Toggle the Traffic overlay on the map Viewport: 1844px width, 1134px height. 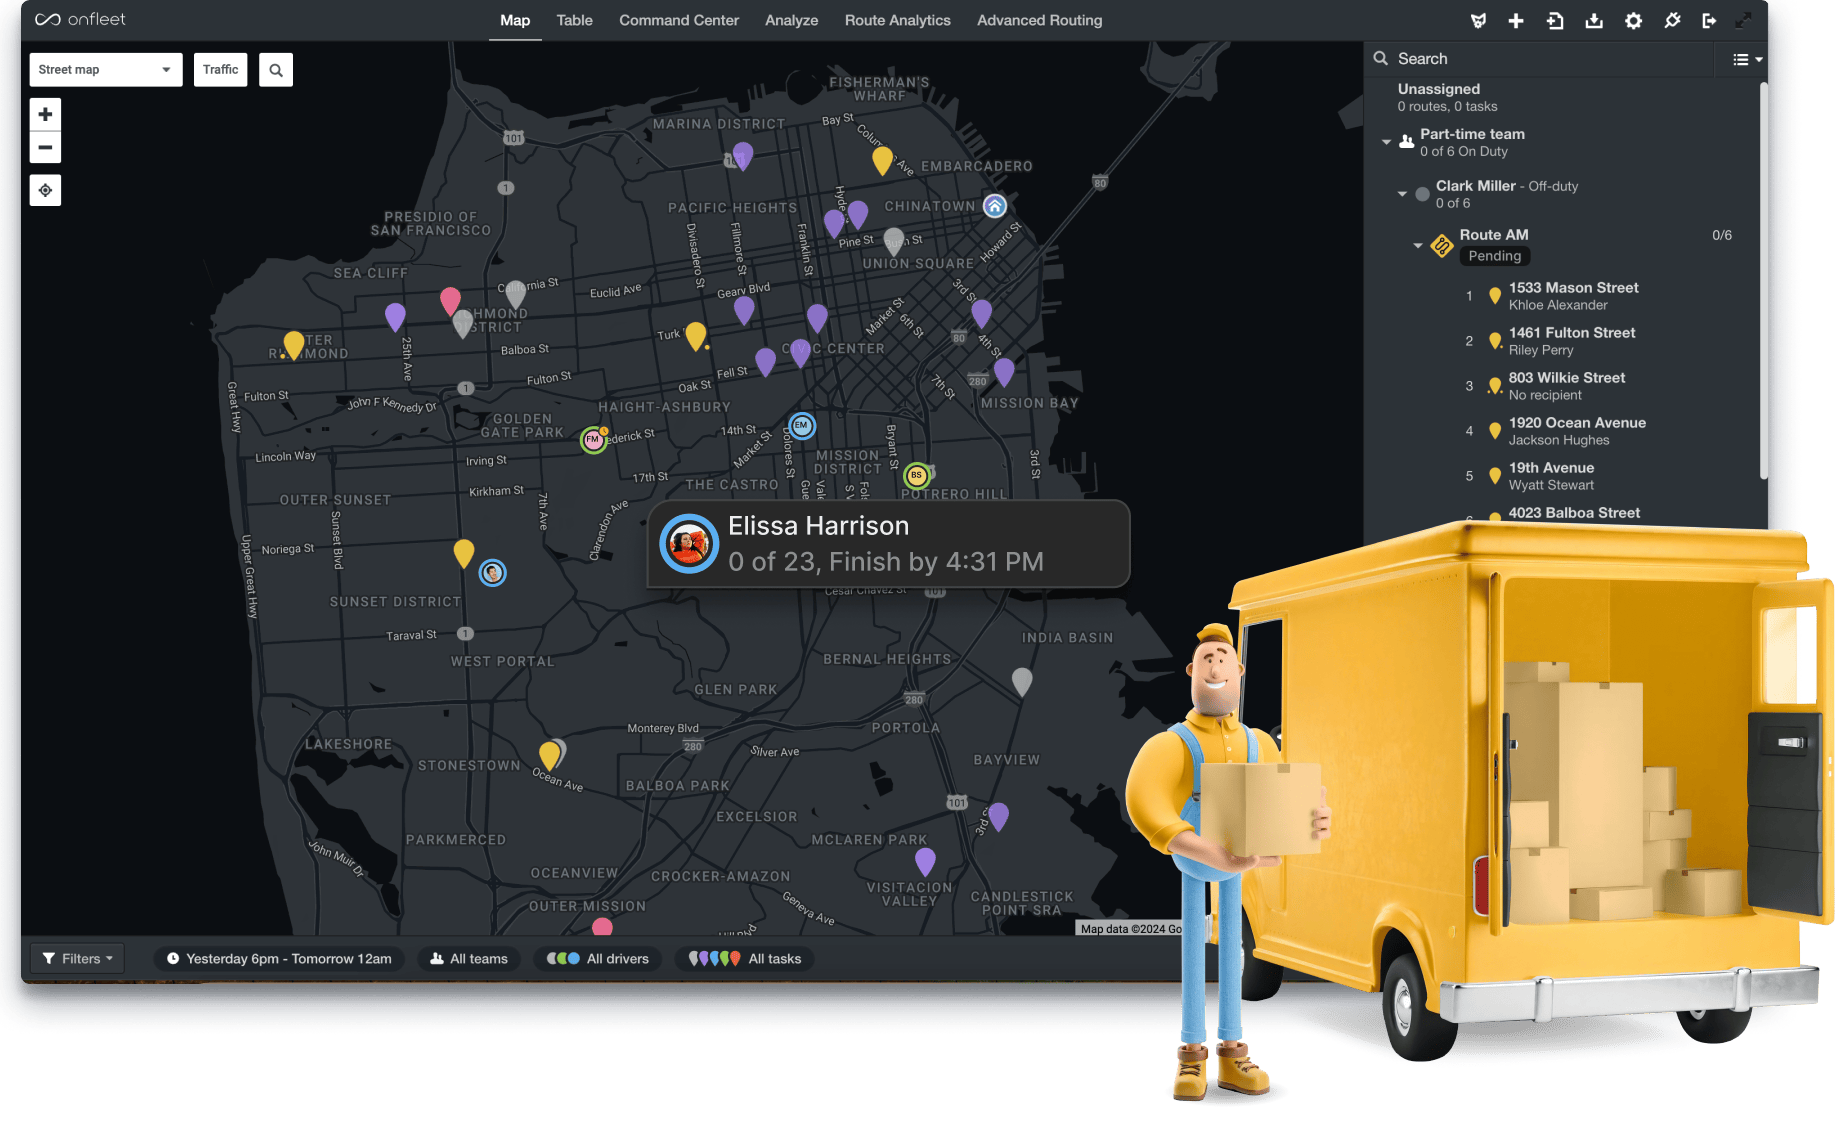click(x=220, y=69)
